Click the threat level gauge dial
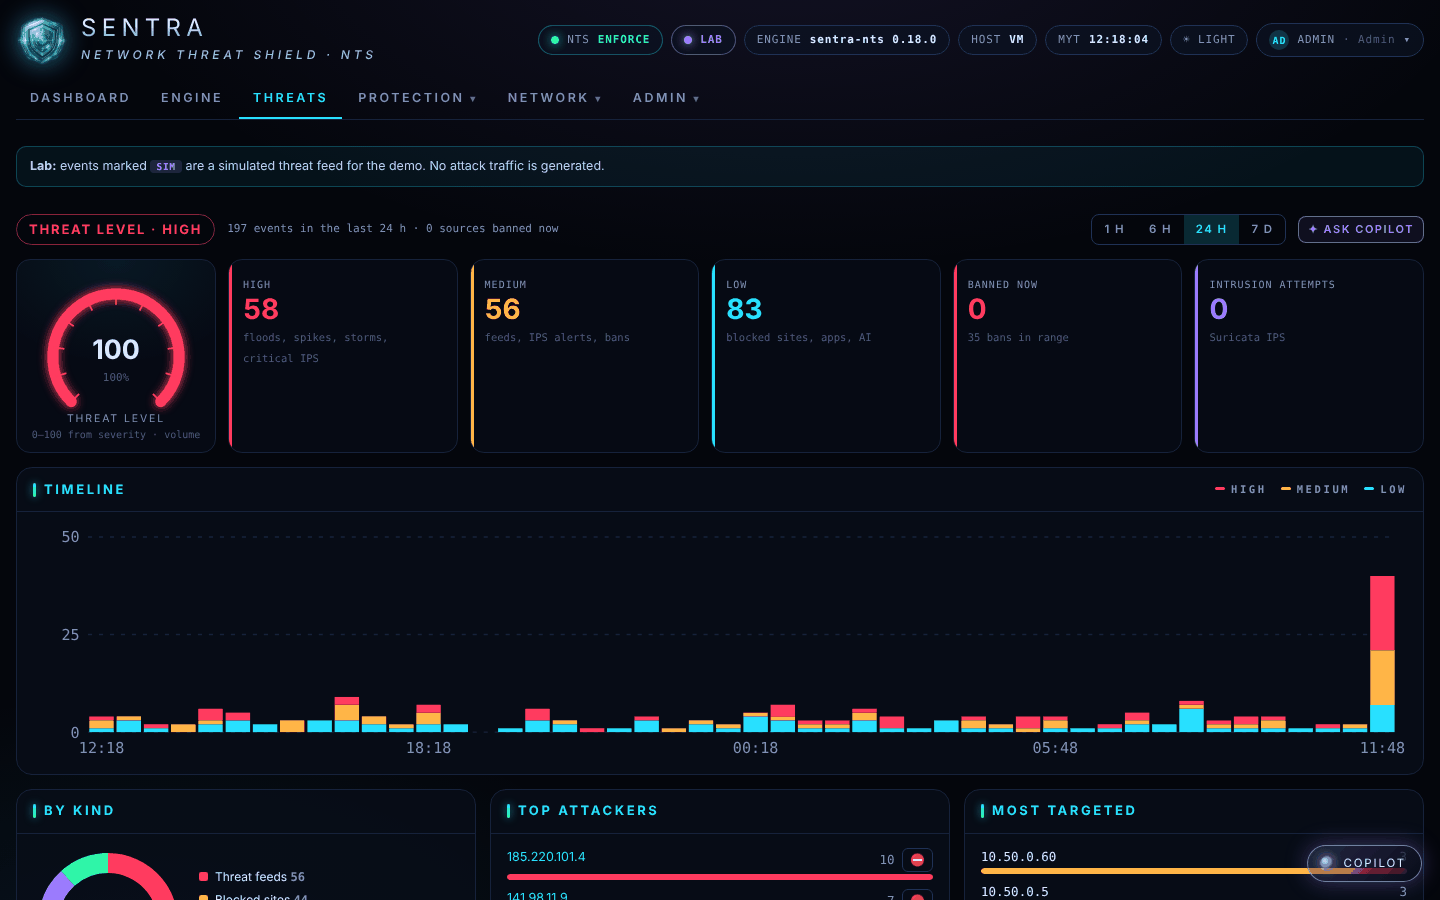Image resolution: width=1440 pixels, height=900 pixels. (116, 349)
